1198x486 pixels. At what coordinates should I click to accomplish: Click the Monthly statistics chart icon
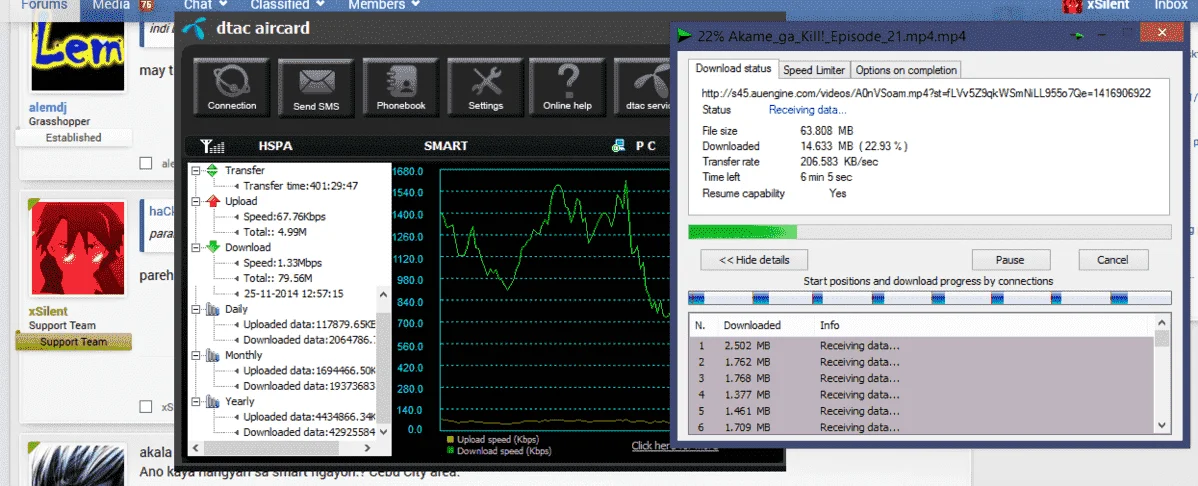tap(212, 355)
